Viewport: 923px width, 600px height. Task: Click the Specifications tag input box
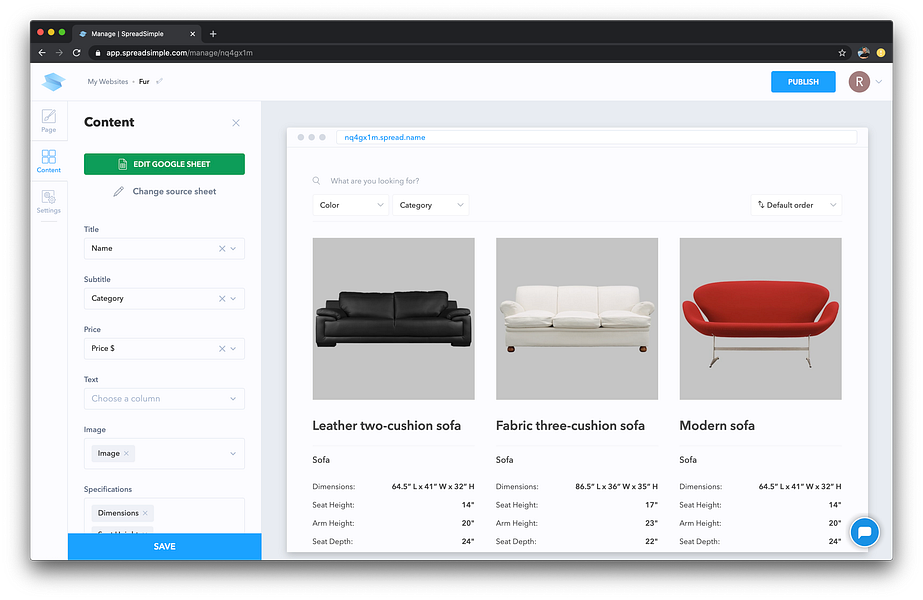164,516
